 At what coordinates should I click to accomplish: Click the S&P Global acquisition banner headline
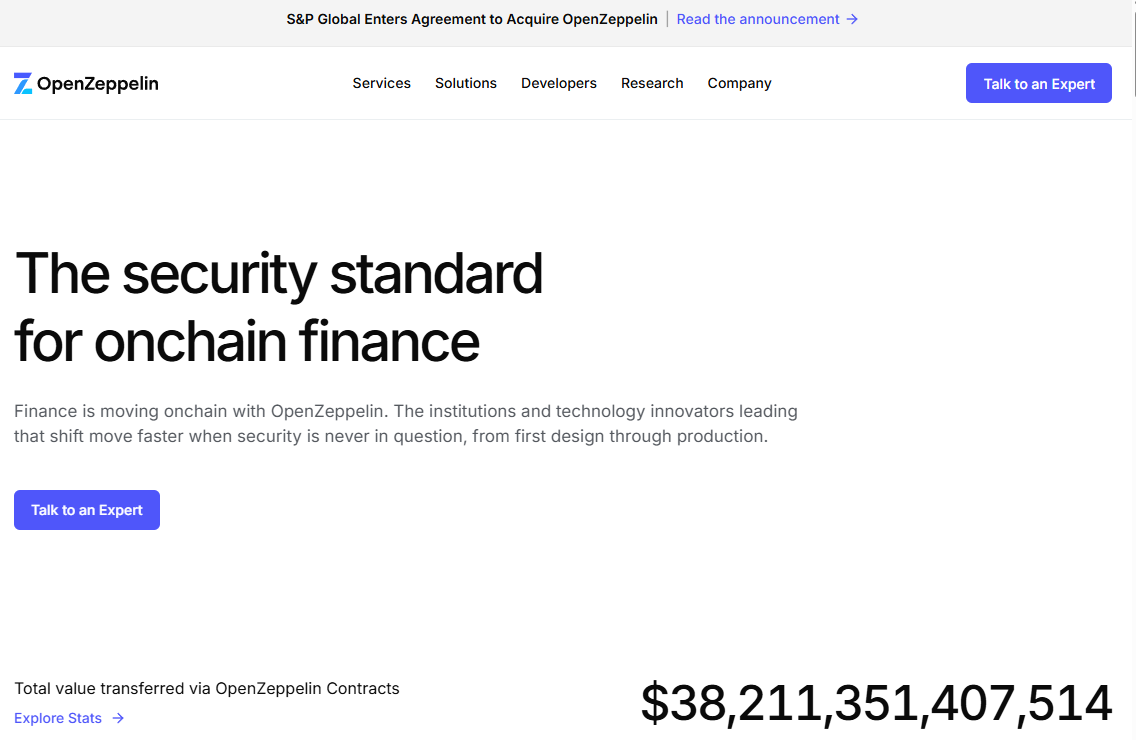click(472, 20)
